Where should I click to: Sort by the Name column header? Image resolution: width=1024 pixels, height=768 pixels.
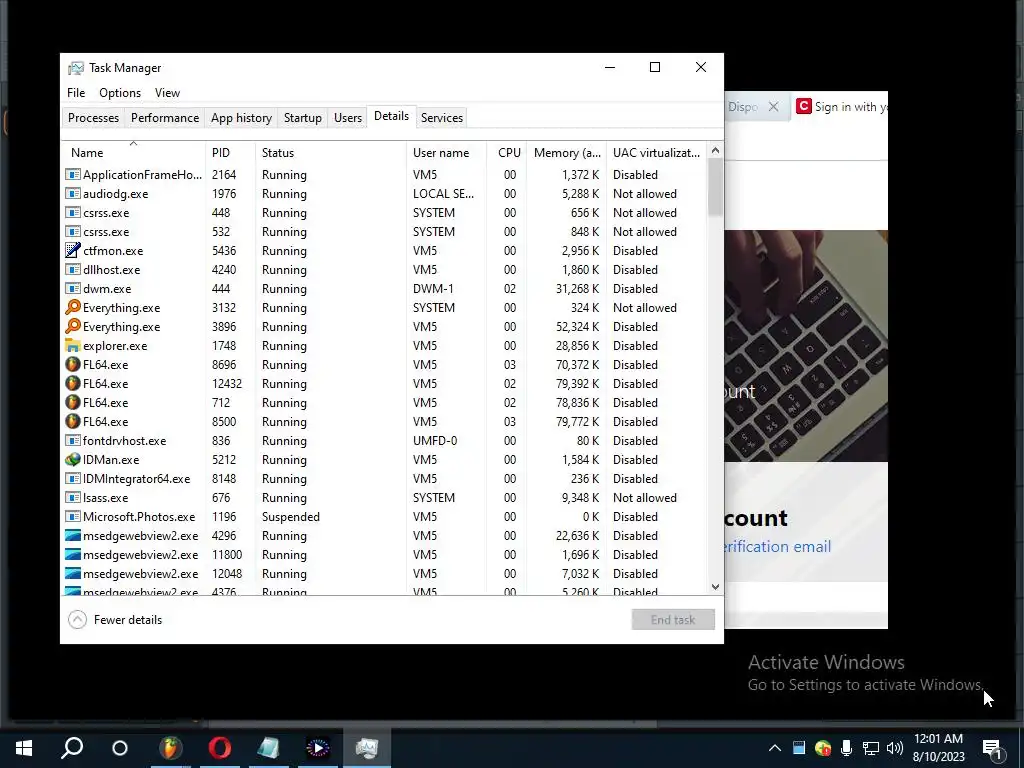point(133,152)
